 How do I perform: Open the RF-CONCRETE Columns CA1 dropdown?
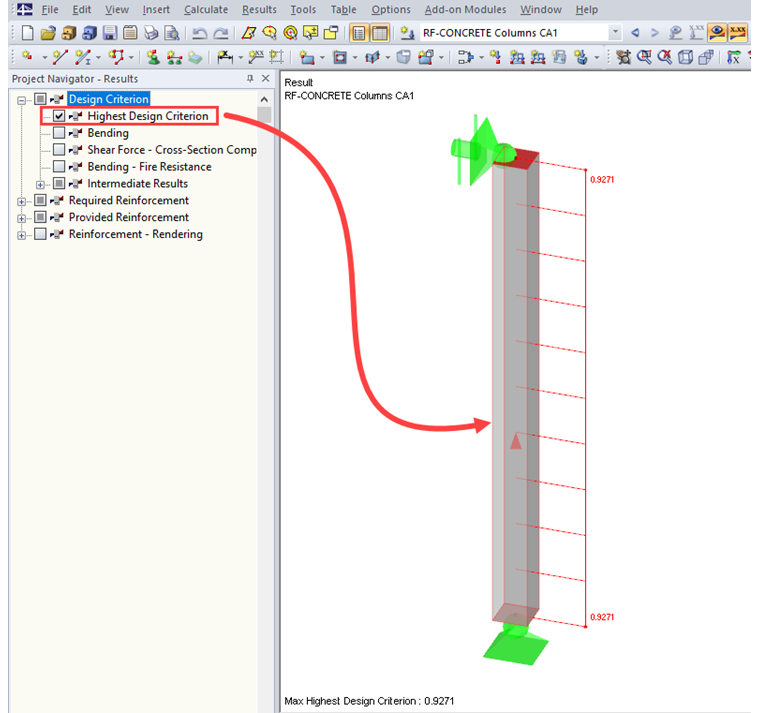tap(615, 32)
